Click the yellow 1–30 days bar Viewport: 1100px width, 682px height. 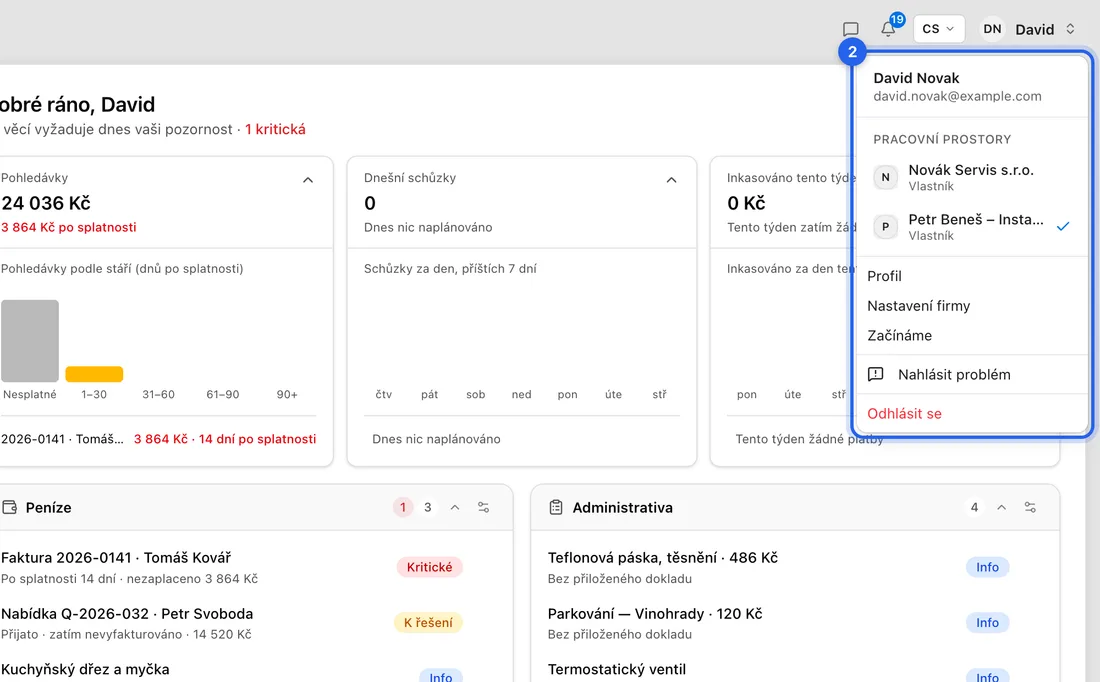pos(94,374)
